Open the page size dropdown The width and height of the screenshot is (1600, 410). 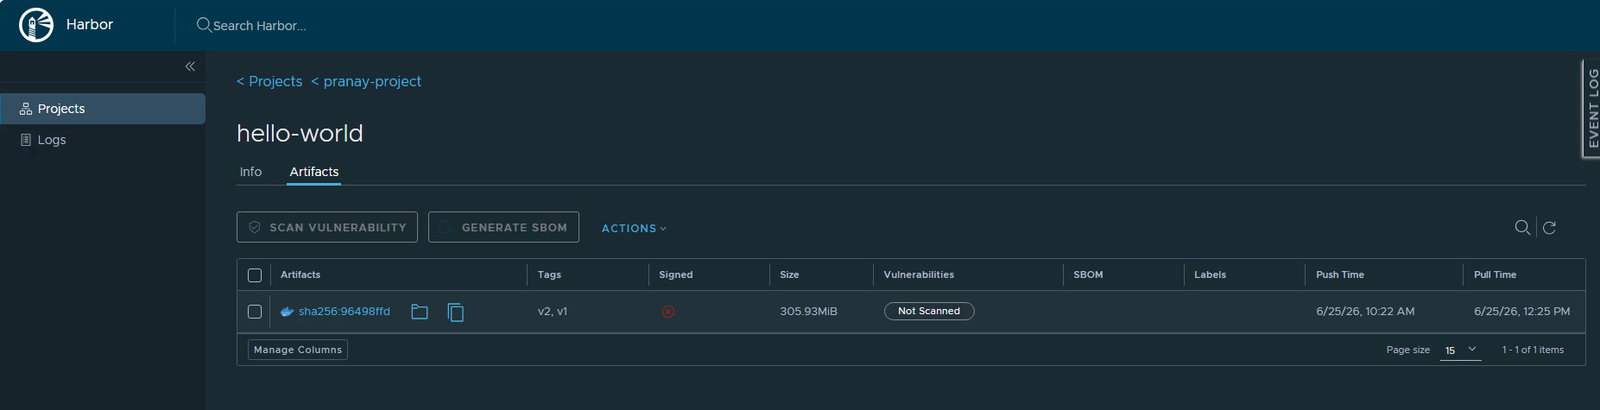(1460, 350)
